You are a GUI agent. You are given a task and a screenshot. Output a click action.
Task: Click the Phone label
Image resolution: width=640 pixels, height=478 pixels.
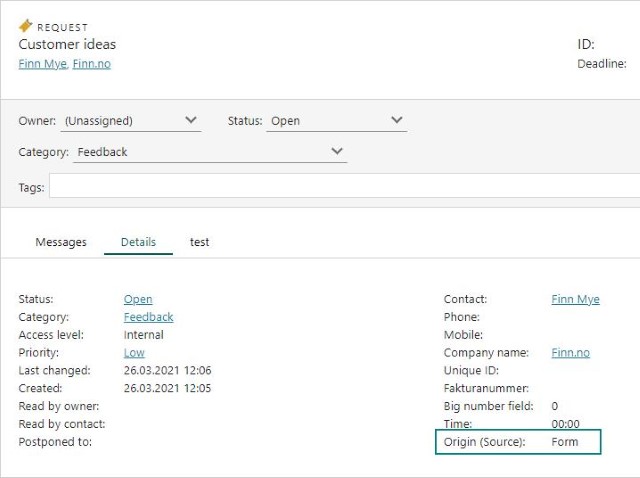(x=462, y=317)
